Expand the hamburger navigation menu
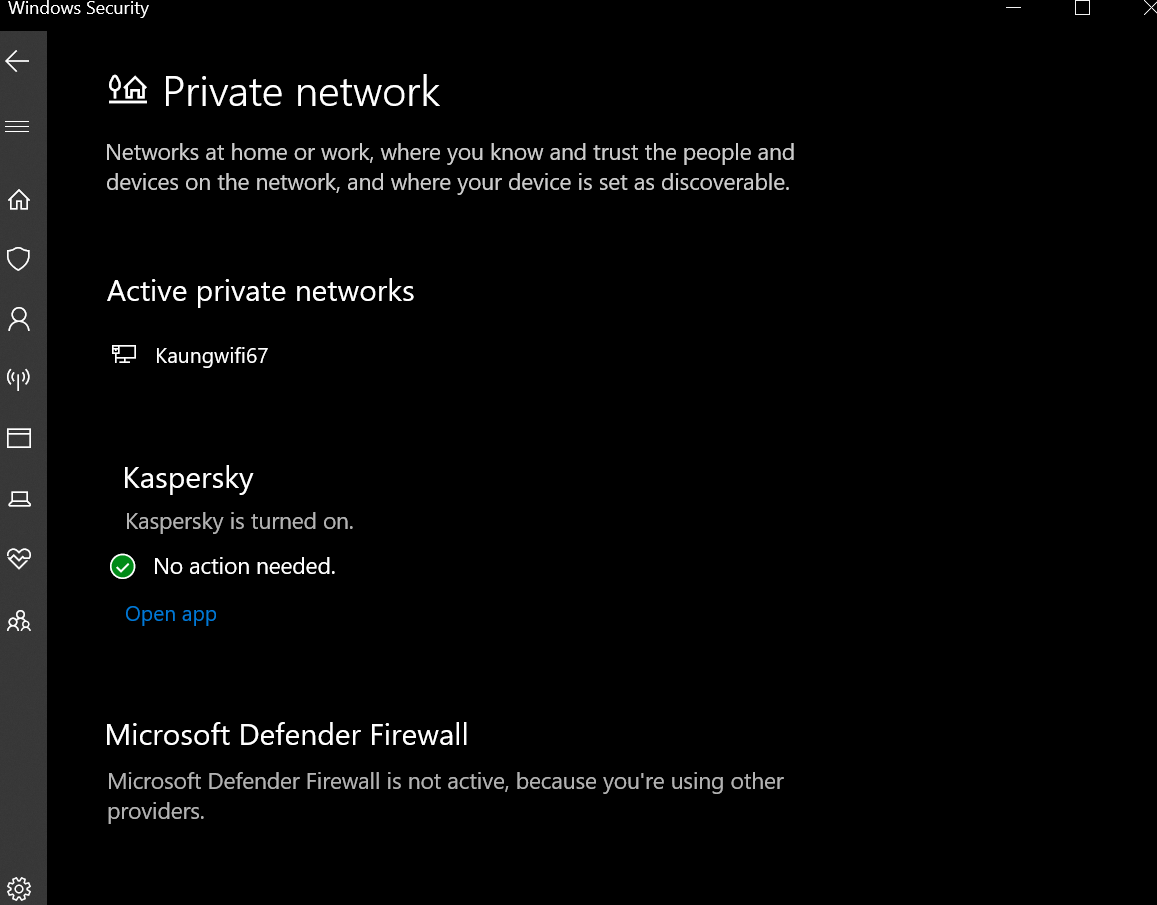1157x905 pixels. [x=18, y=127]
